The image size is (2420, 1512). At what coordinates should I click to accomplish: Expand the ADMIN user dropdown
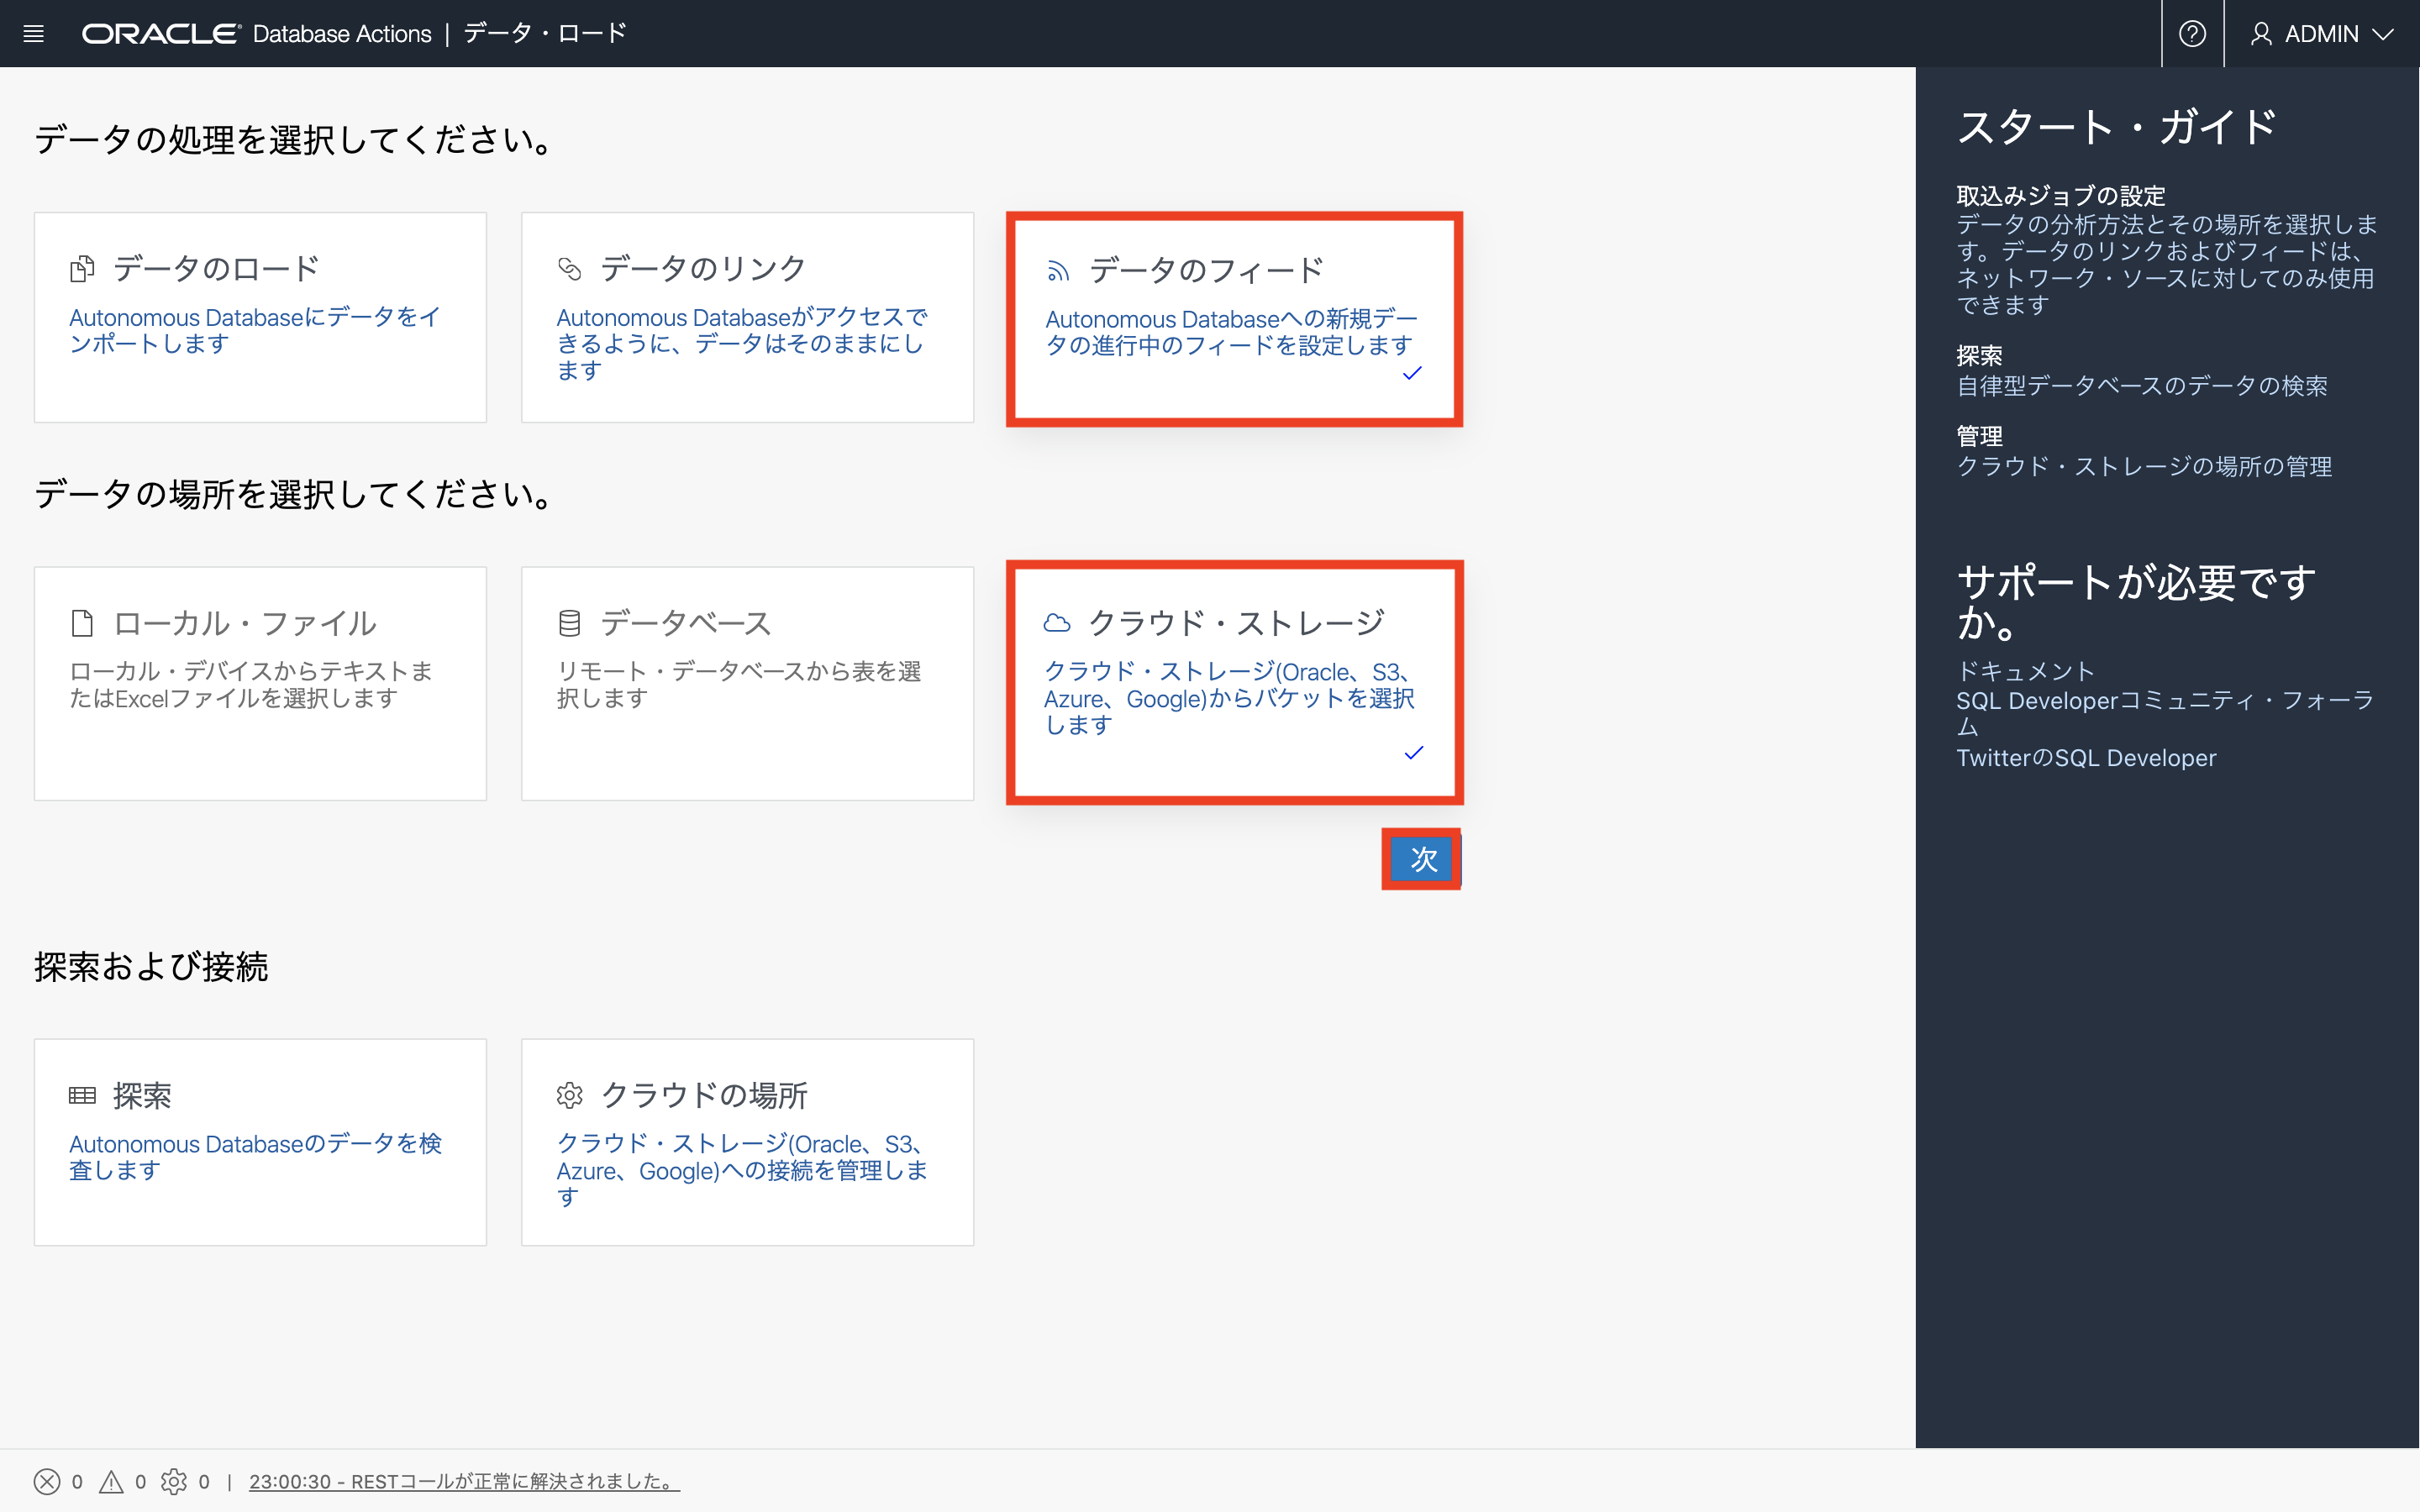click(x=2384, y=34)
